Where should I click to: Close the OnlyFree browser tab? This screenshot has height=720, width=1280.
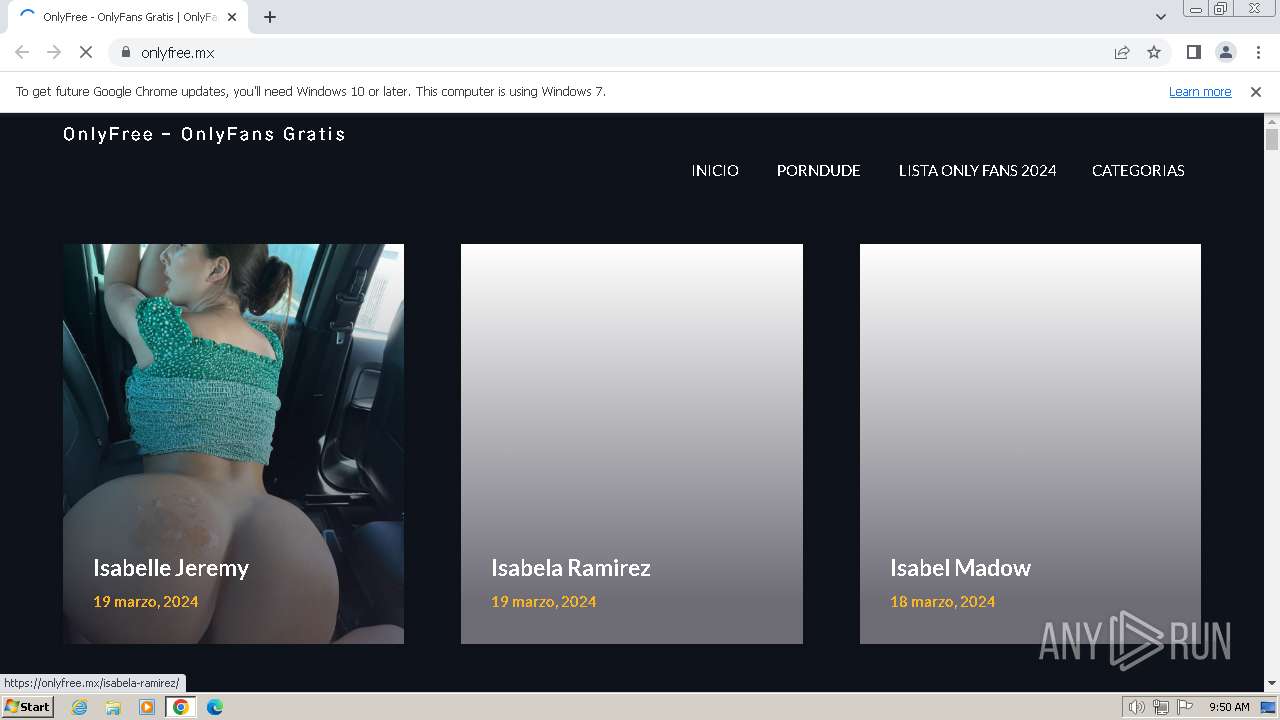click(x=232, y=17)
